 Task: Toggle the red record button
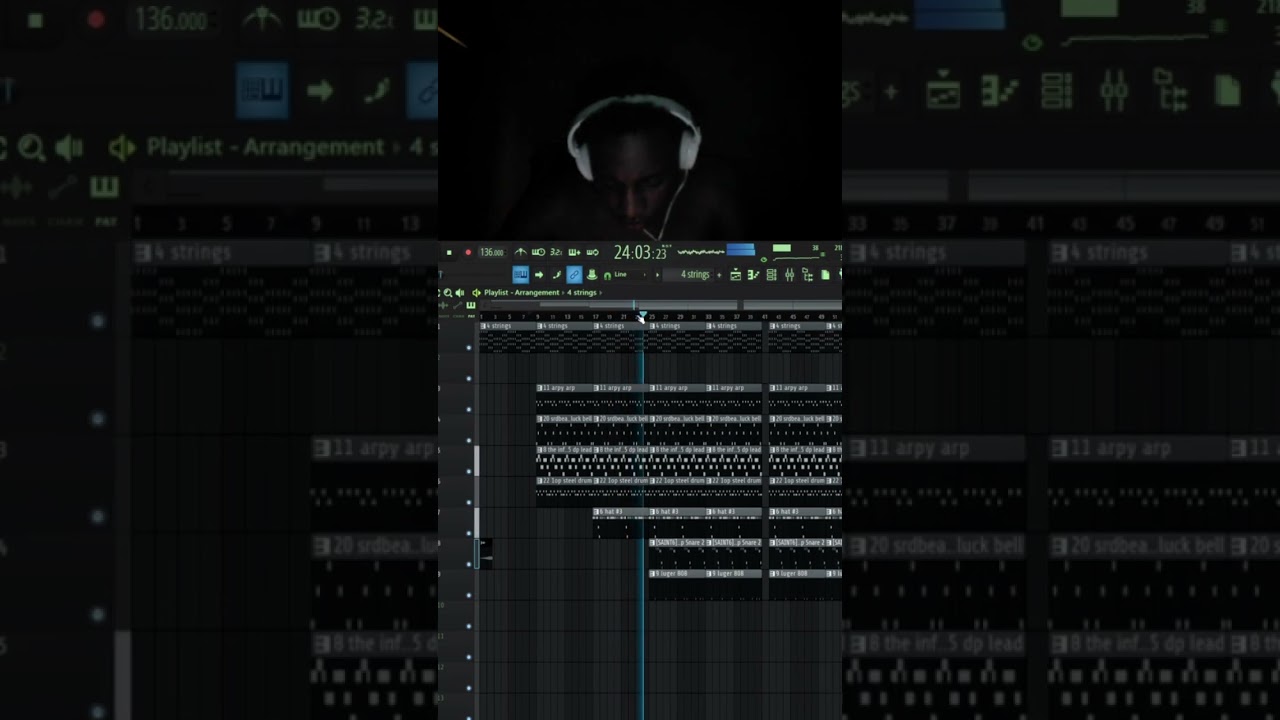(468, 252)
